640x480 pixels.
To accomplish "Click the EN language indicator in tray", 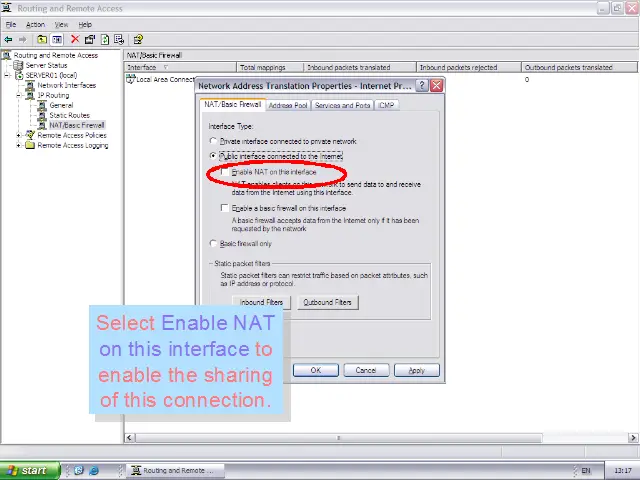I will pos(586,471).
